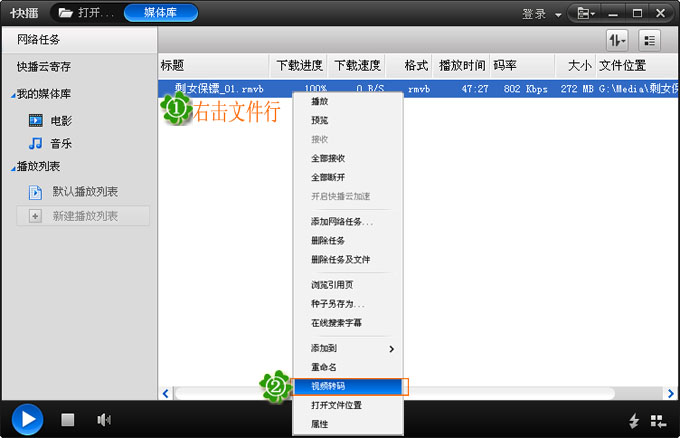Choose 属性 in the context menu
The height and width of the screenshot is (438, 680).
348,424
